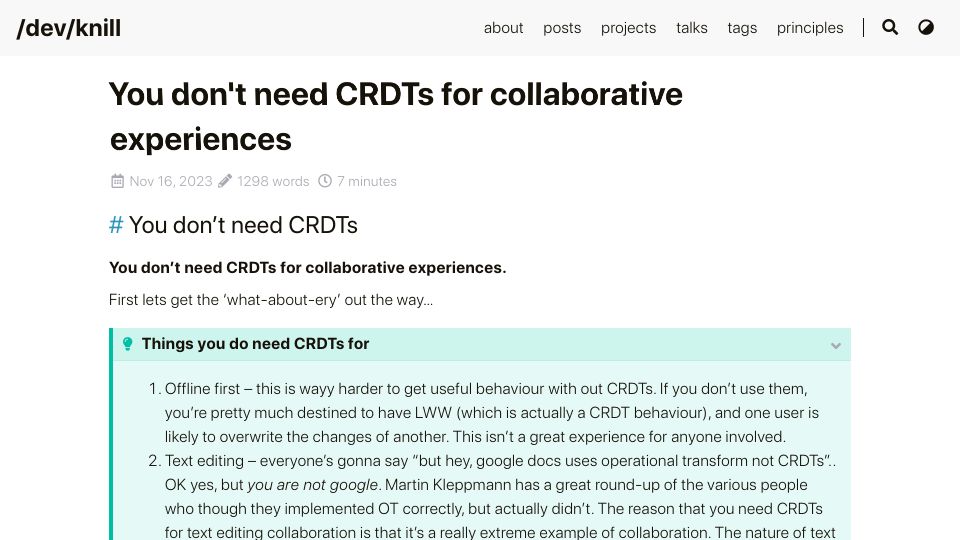Navigate to projects
The height and width of the screenshot is (540, 960).
(x=628, y=28)
